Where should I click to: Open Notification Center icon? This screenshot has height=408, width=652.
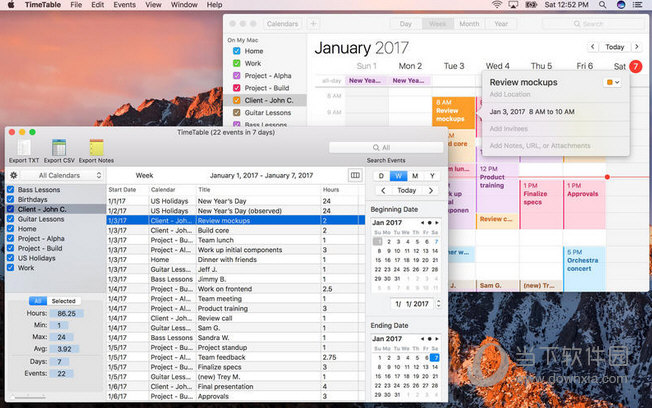tap(637, 5)
